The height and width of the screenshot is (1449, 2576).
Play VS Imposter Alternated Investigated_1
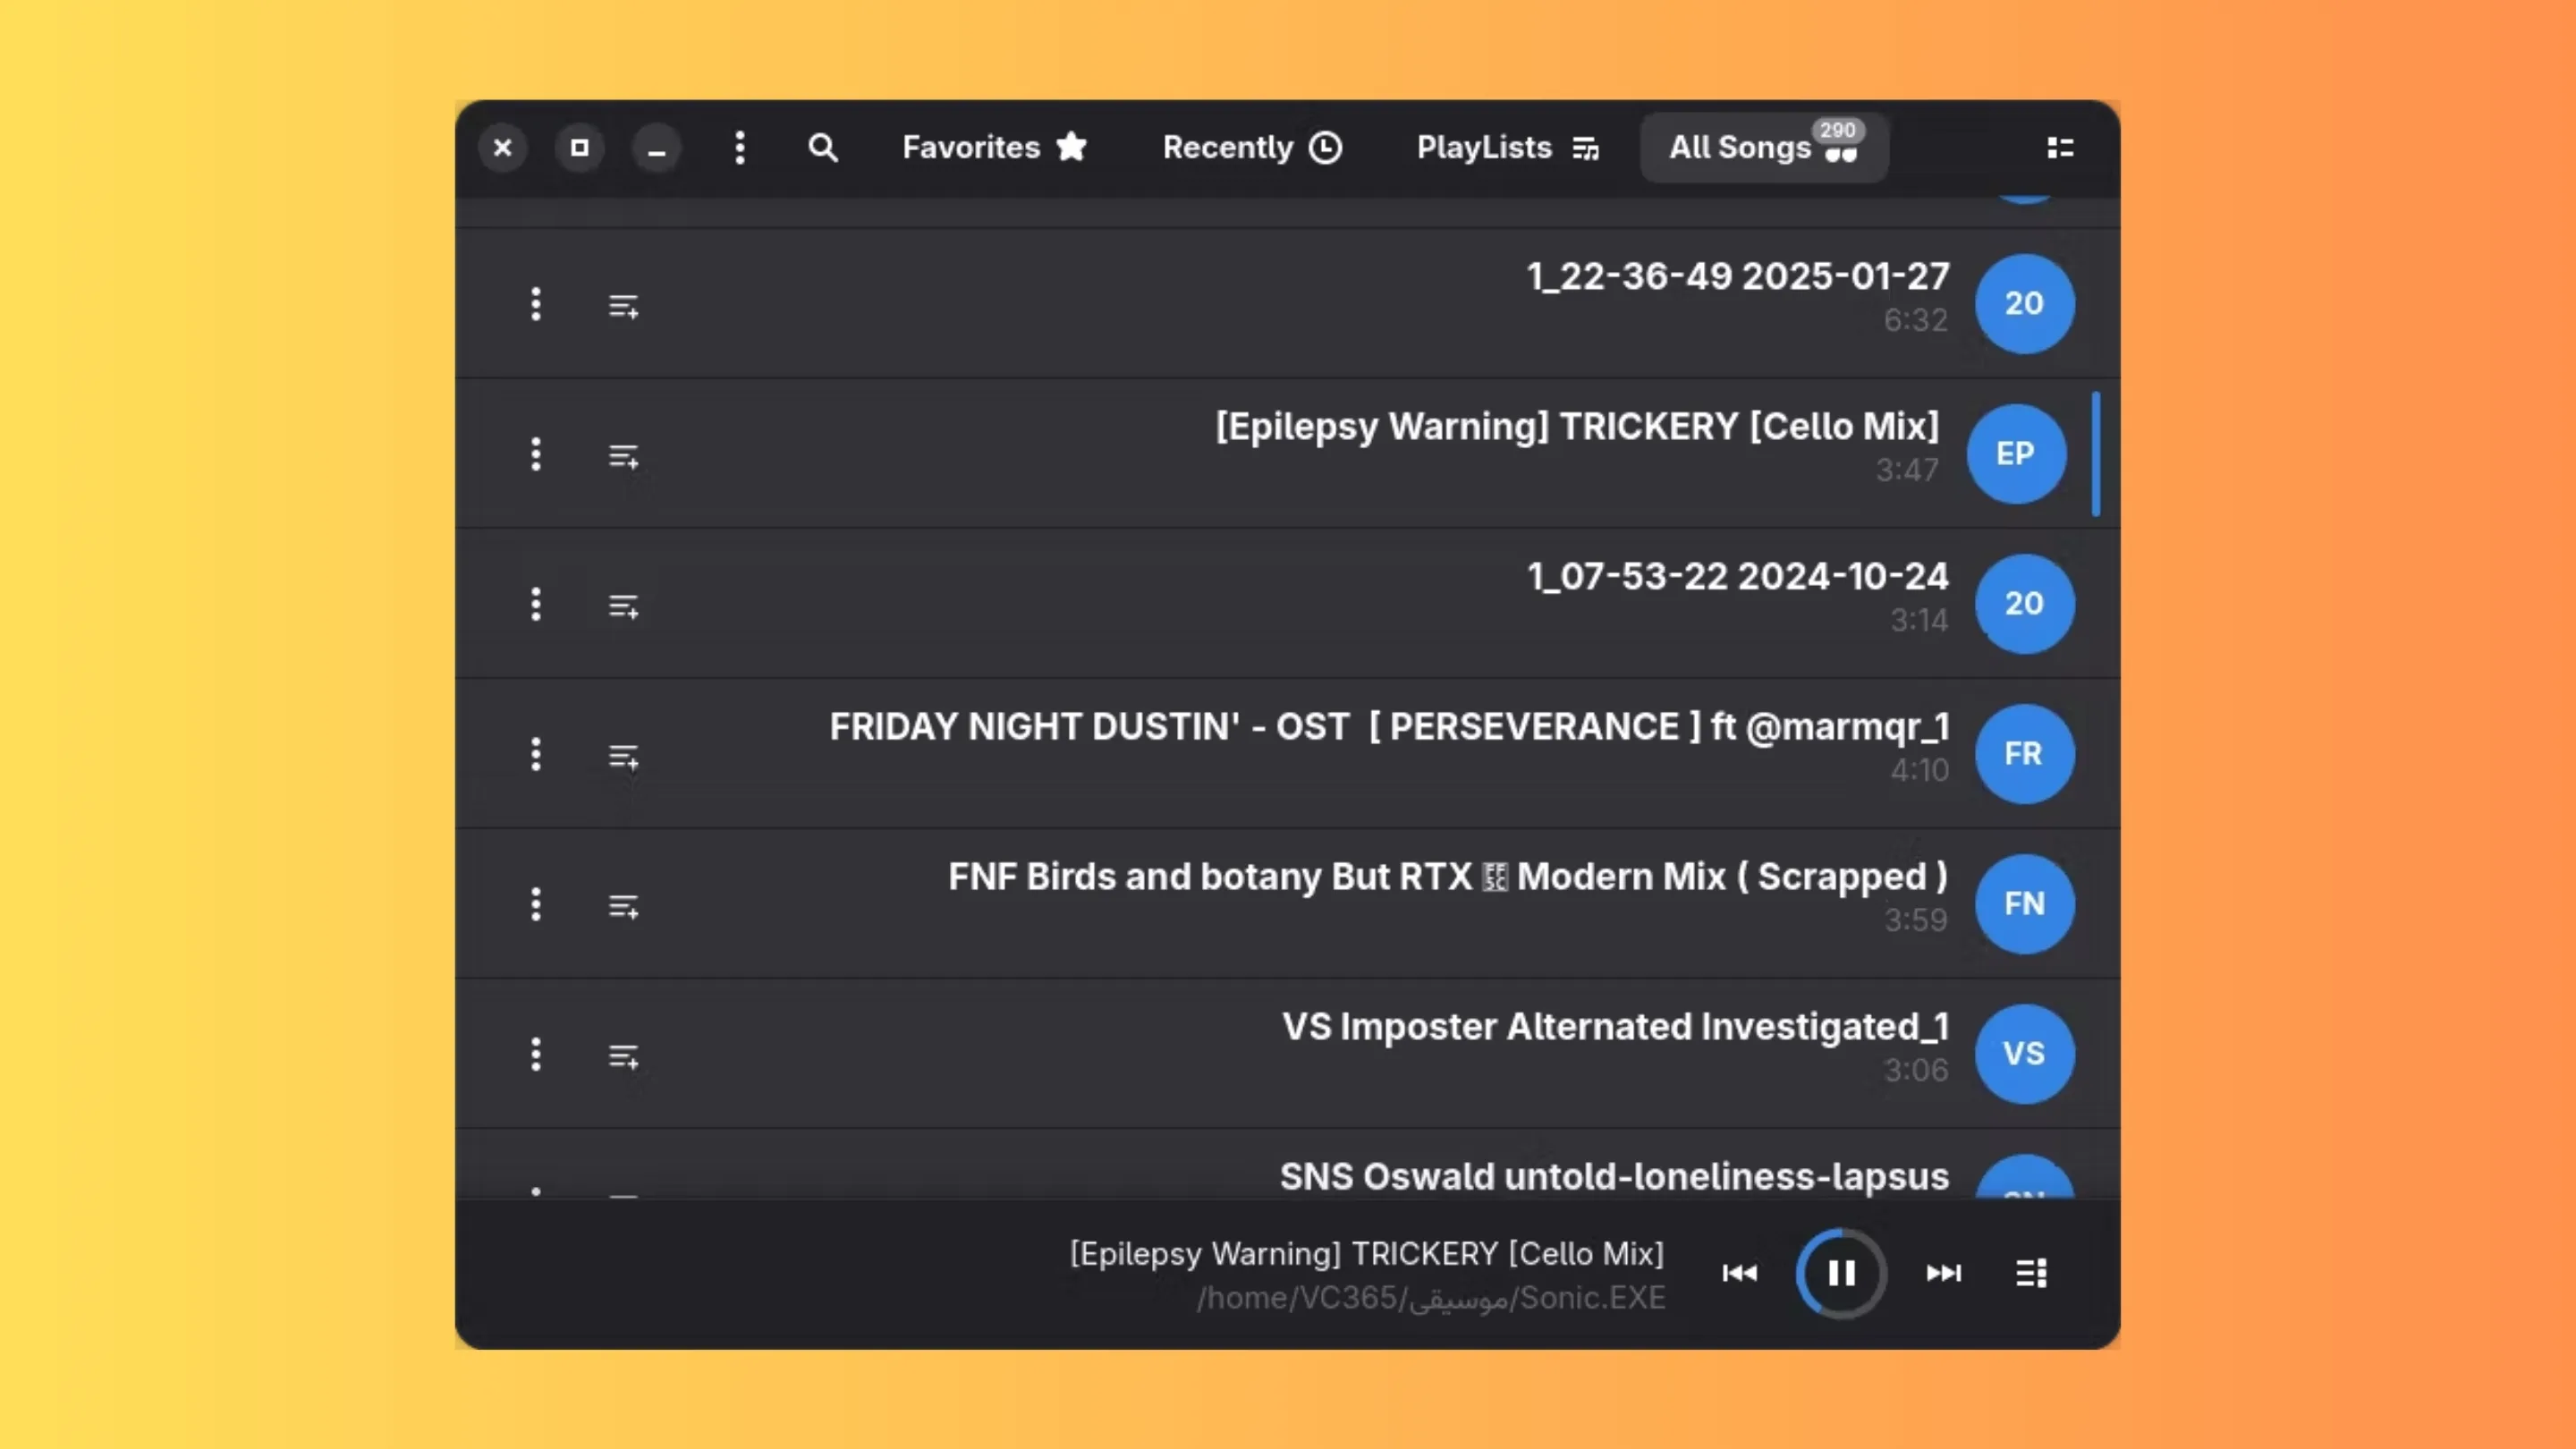click(x=1615, y=1027)
